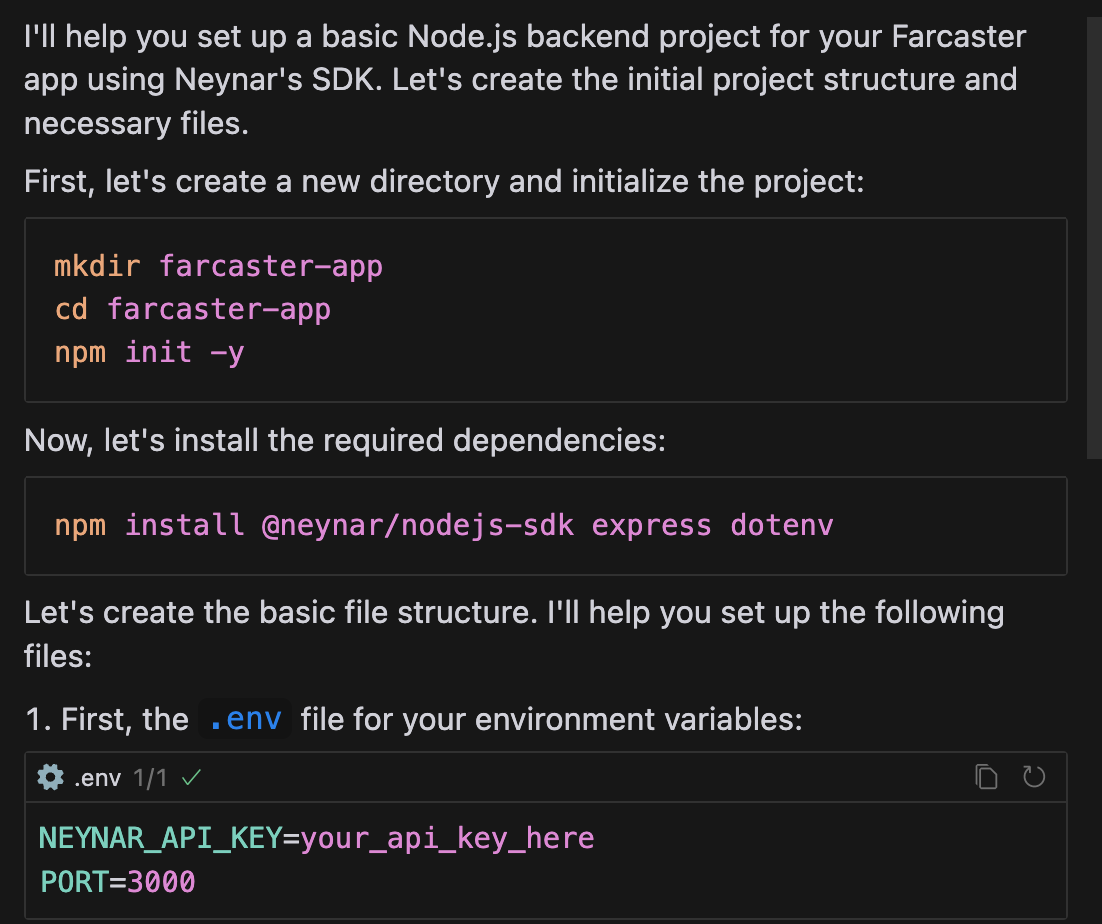Click 'your_api_key_here' placeholder value
1102x924 pixels.
point(447,838)
